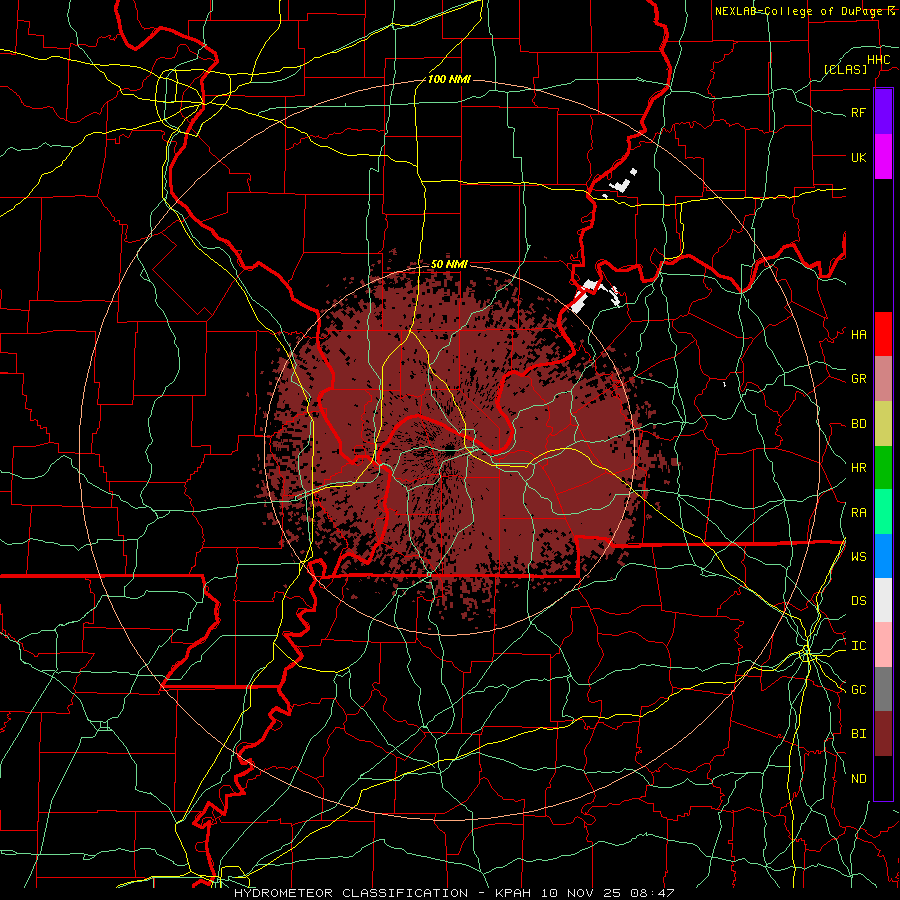
Task: Click the magenta UK color swatch
Action: pos(883,157)
